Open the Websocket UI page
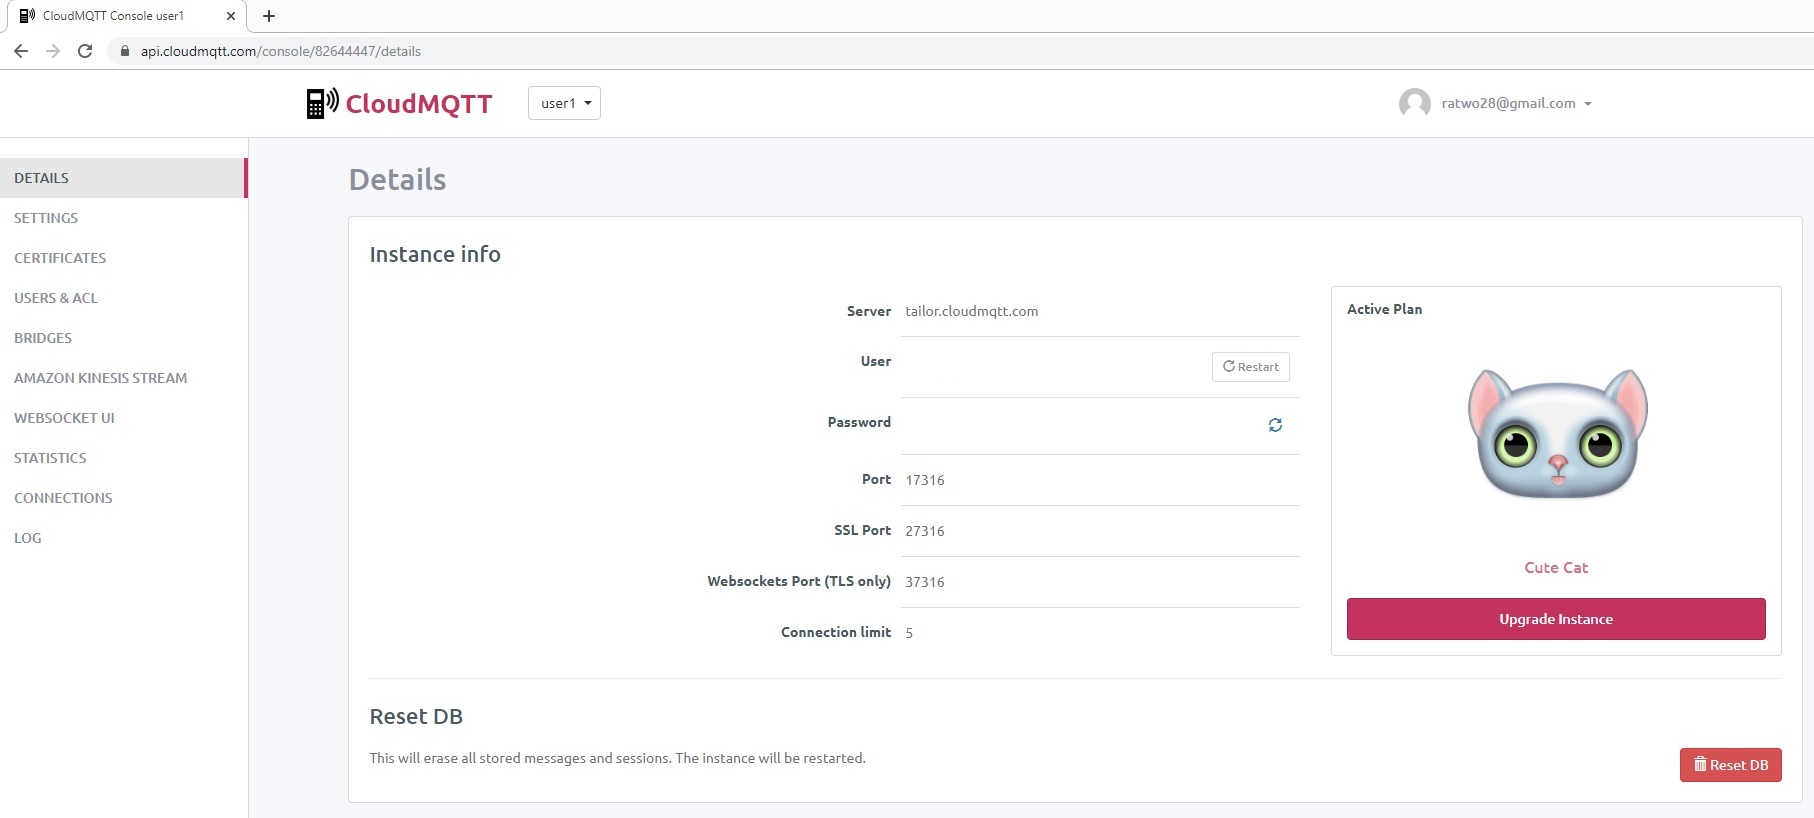 tap(64, 418)
